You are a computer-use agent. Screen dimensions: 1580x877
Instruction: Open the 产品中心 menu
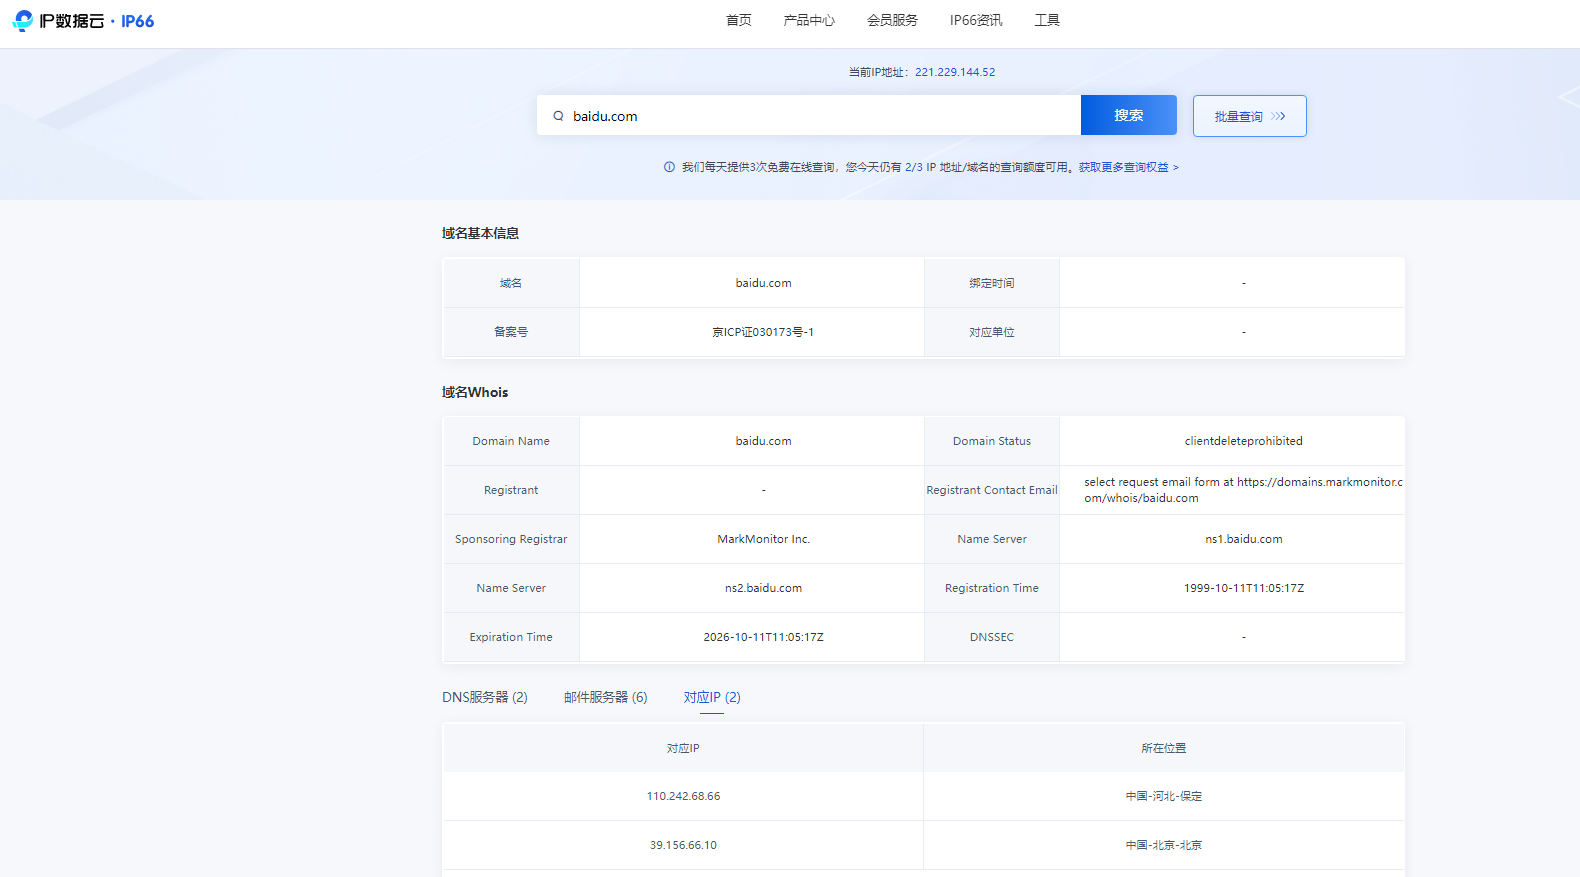809,20
